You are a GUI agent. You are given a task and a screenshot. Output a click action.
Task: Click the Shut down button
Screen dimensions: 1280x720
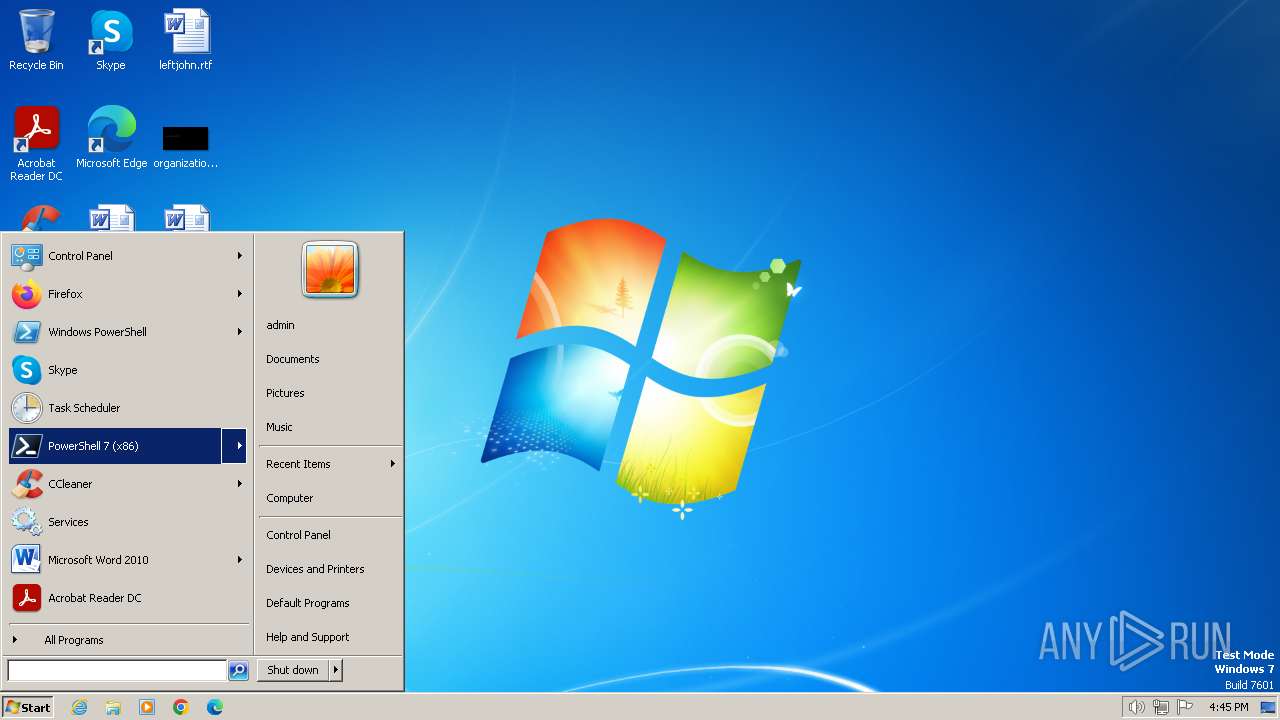[293, 670]
